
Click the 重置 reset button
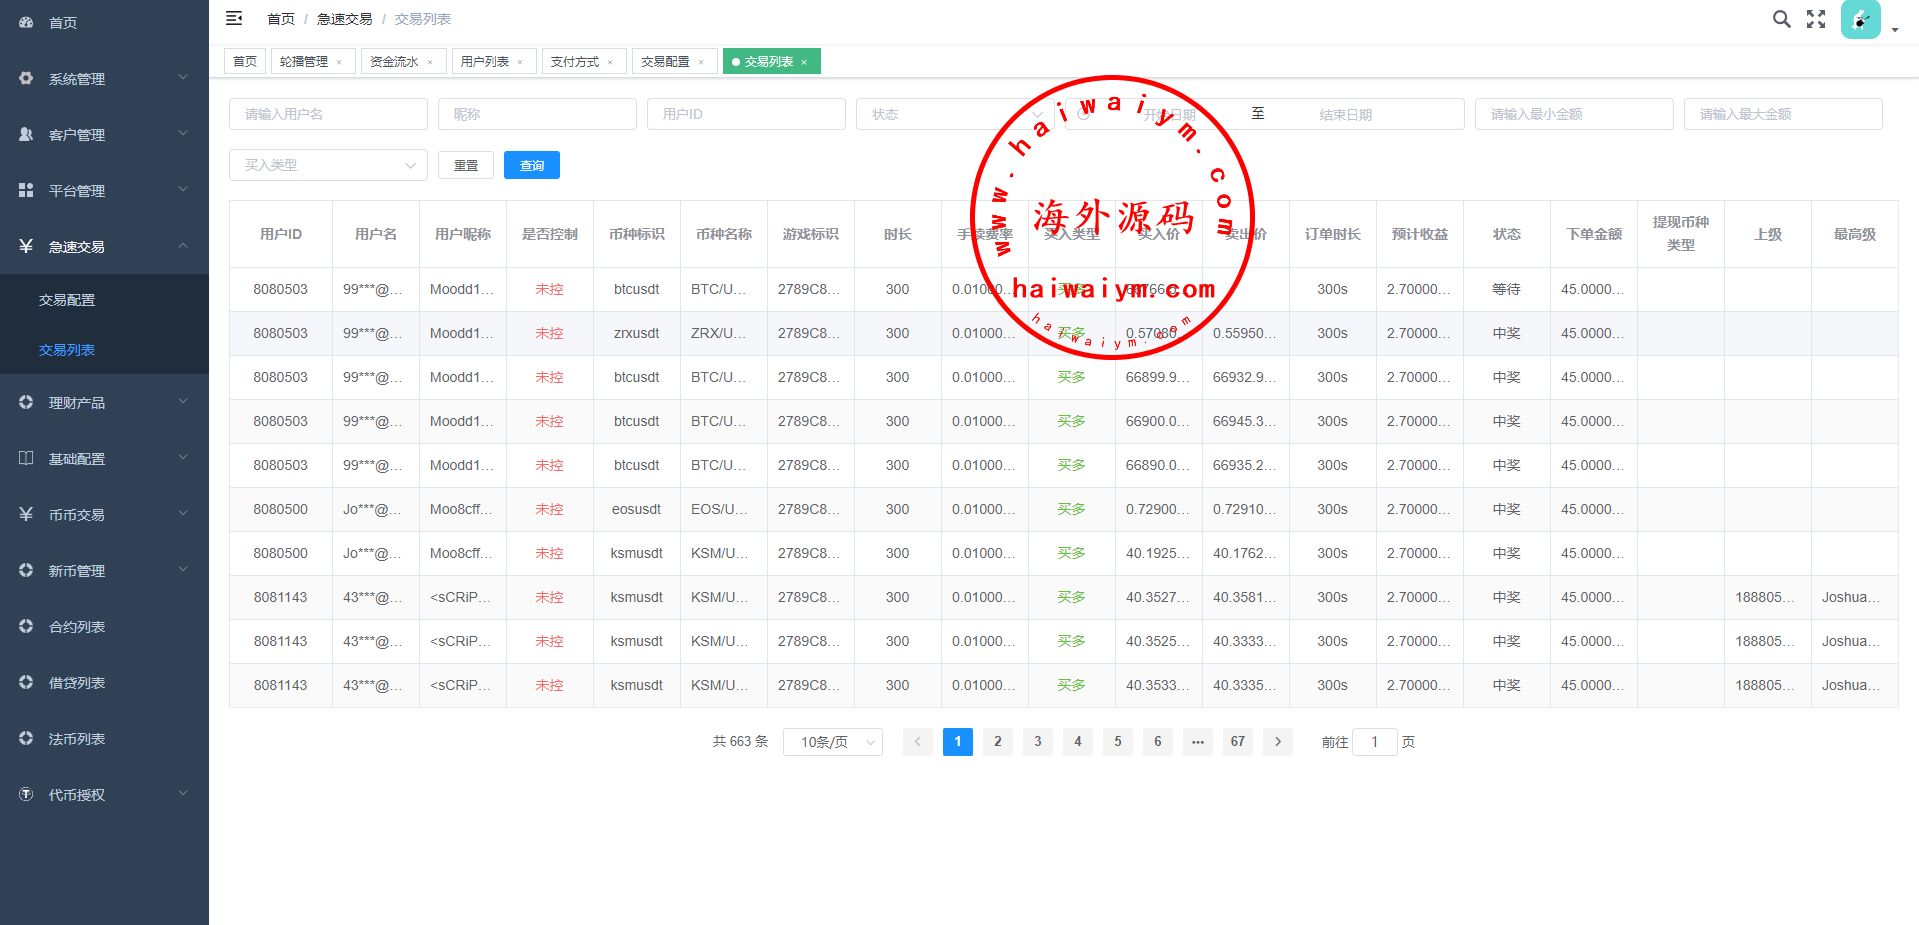[x=466, y=165]
